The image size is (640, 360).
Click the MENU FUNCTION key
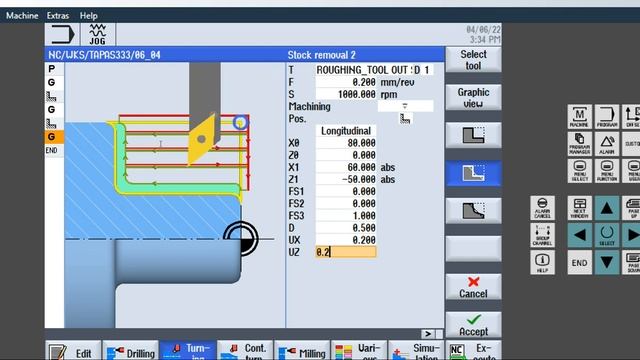coord(607,171)
